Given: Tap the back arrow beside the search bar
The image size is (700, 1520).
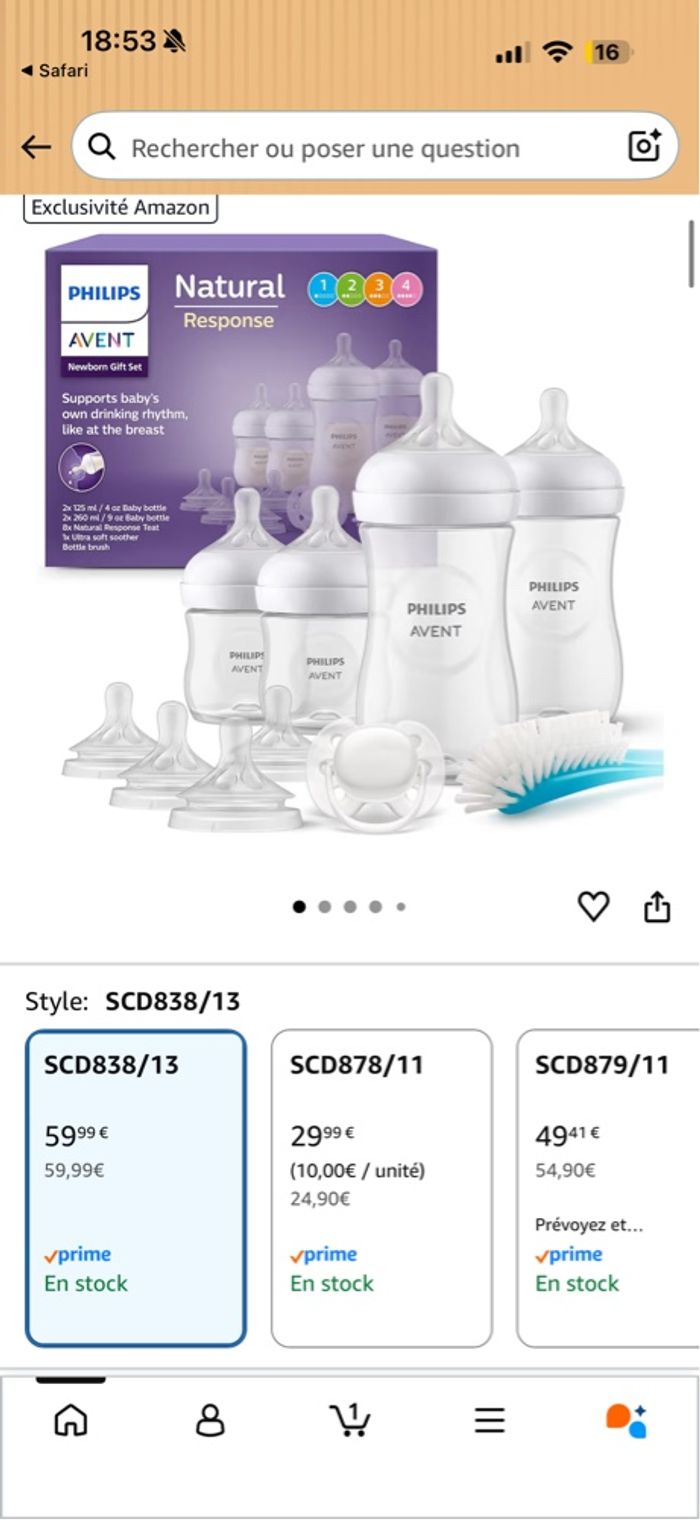Looking at the screenshot, I should coord(36,148).
